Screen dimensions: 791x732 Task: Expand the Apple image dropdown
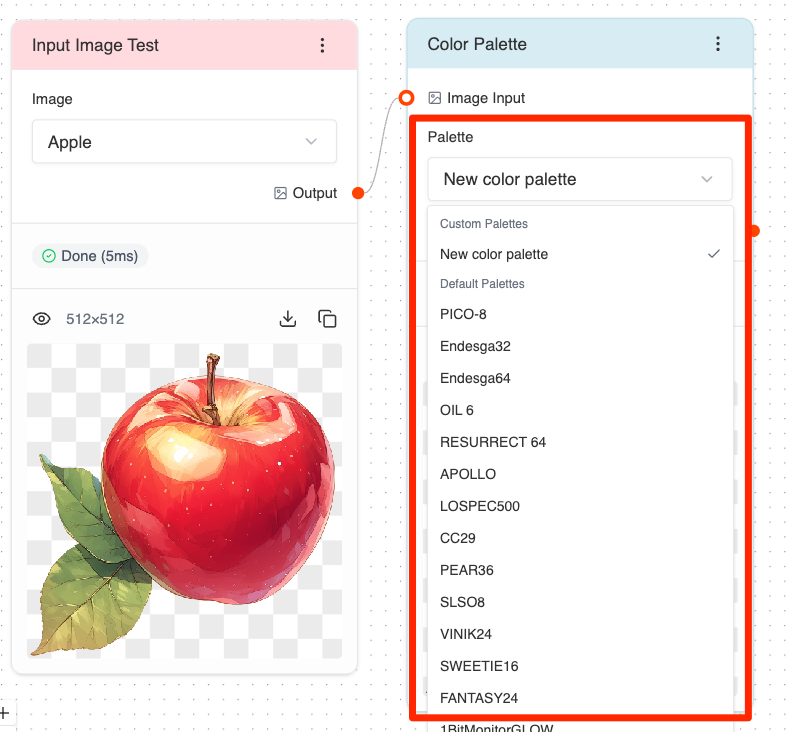[x=184, y=142]
